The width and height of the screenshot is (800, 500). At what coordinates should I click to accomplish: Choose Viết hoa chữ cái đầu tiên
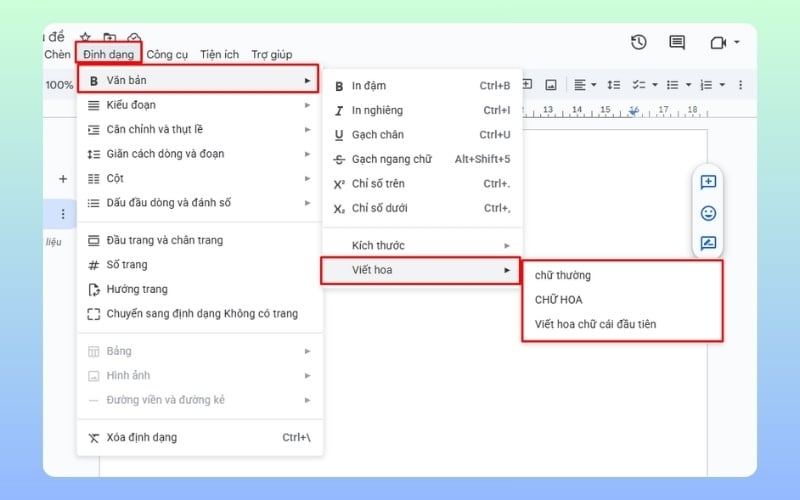(622, 324)
